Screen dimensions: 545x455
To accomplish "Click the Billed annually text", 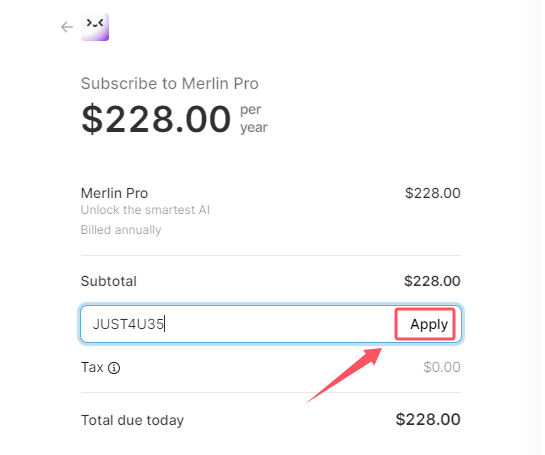I will (121, 230).
